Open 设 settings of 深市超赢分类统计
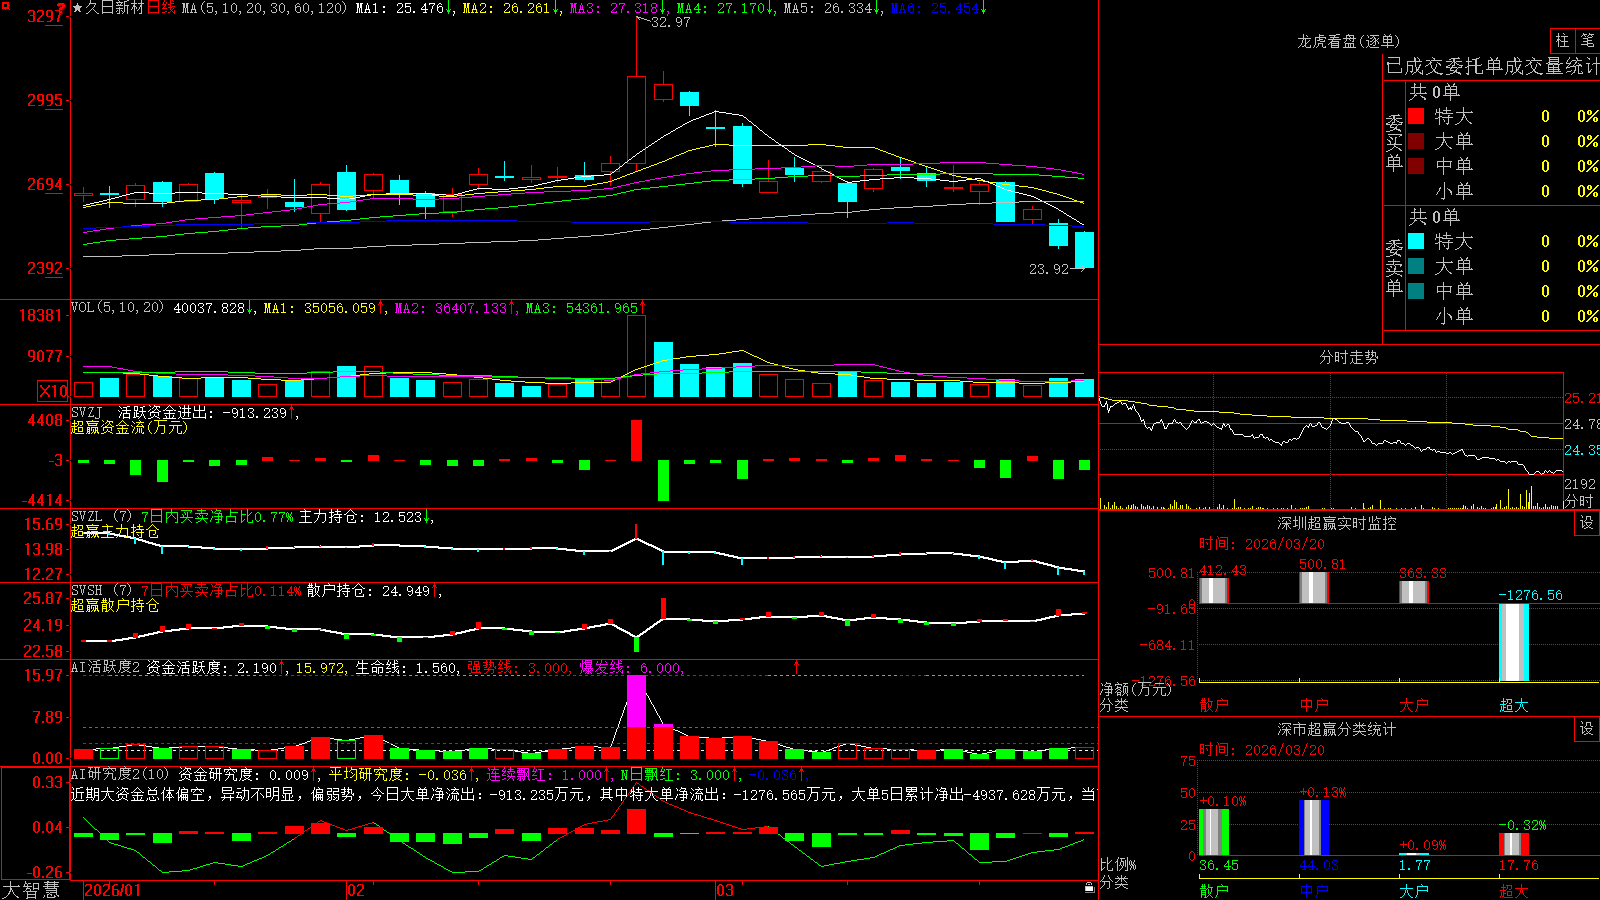This screenshot has height=900, width=1600. [x=1587, y=729]
